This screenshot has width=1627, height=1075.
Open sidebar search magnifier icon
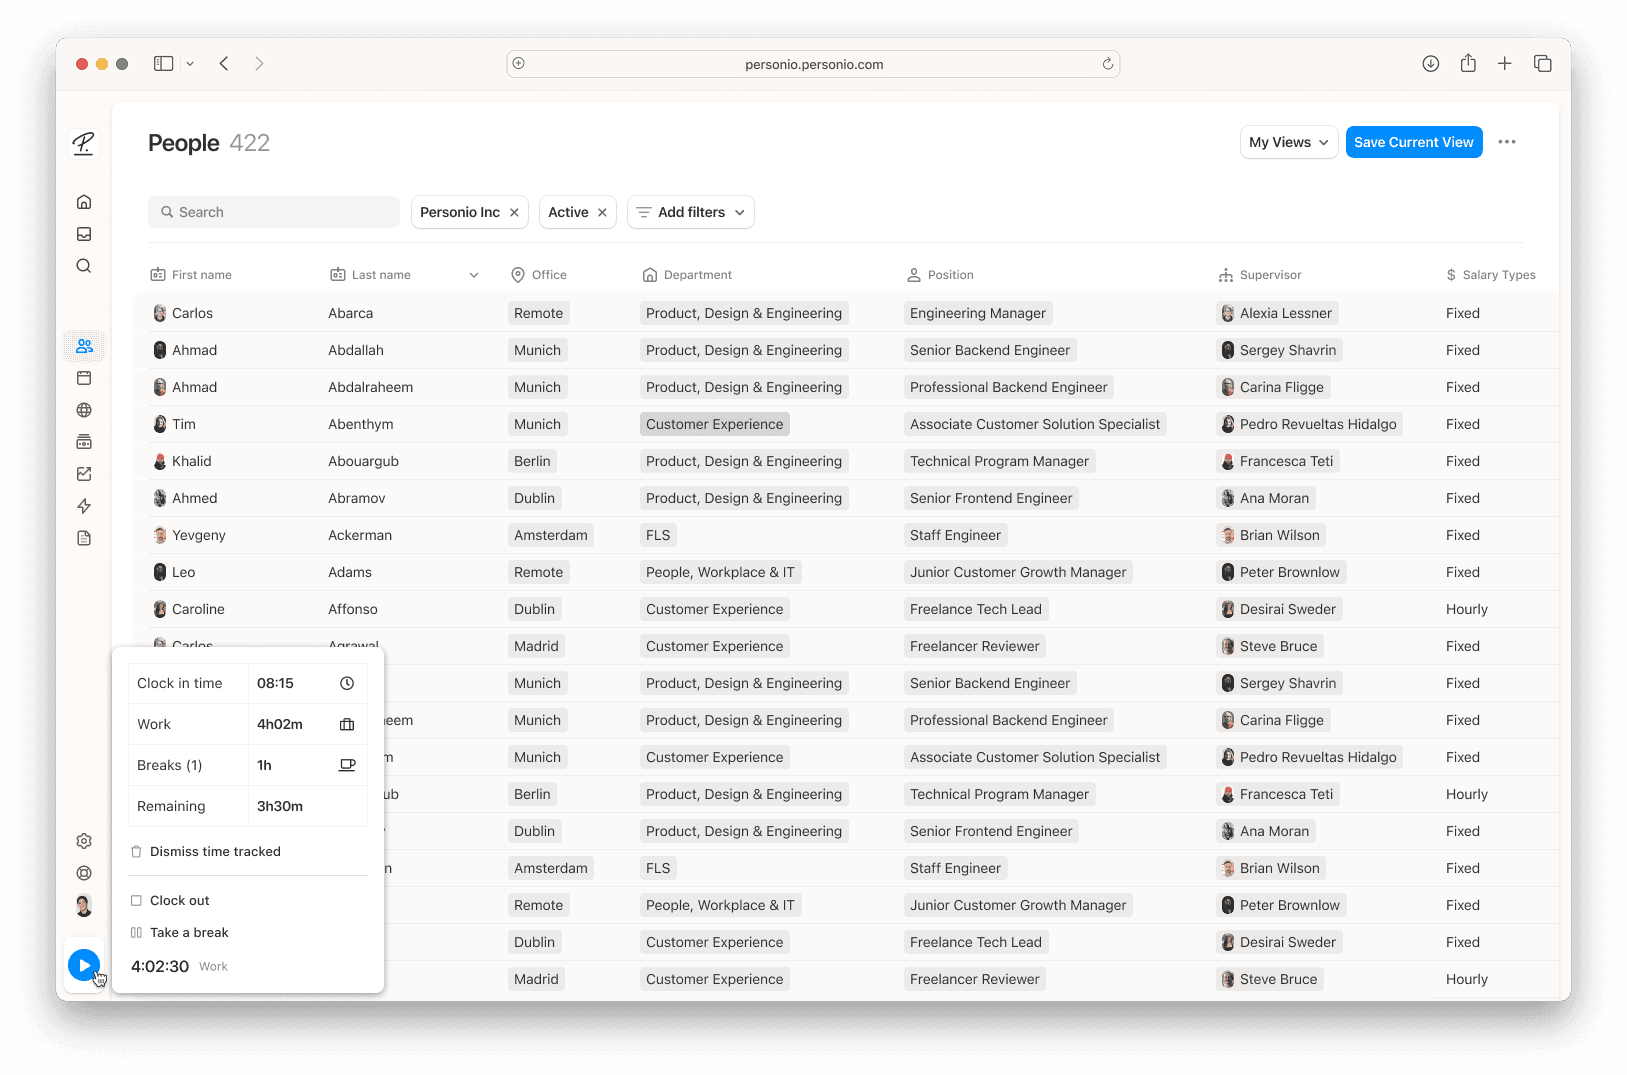[x=84, y=266]
